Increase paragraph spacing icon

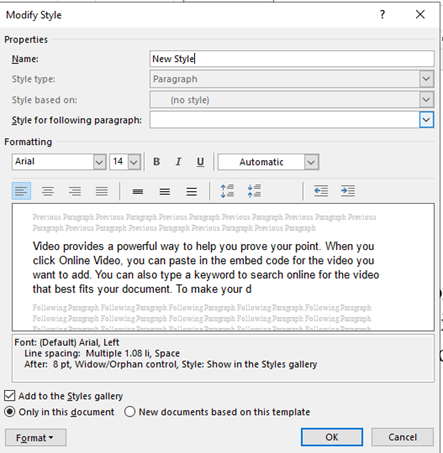point(227,191)
